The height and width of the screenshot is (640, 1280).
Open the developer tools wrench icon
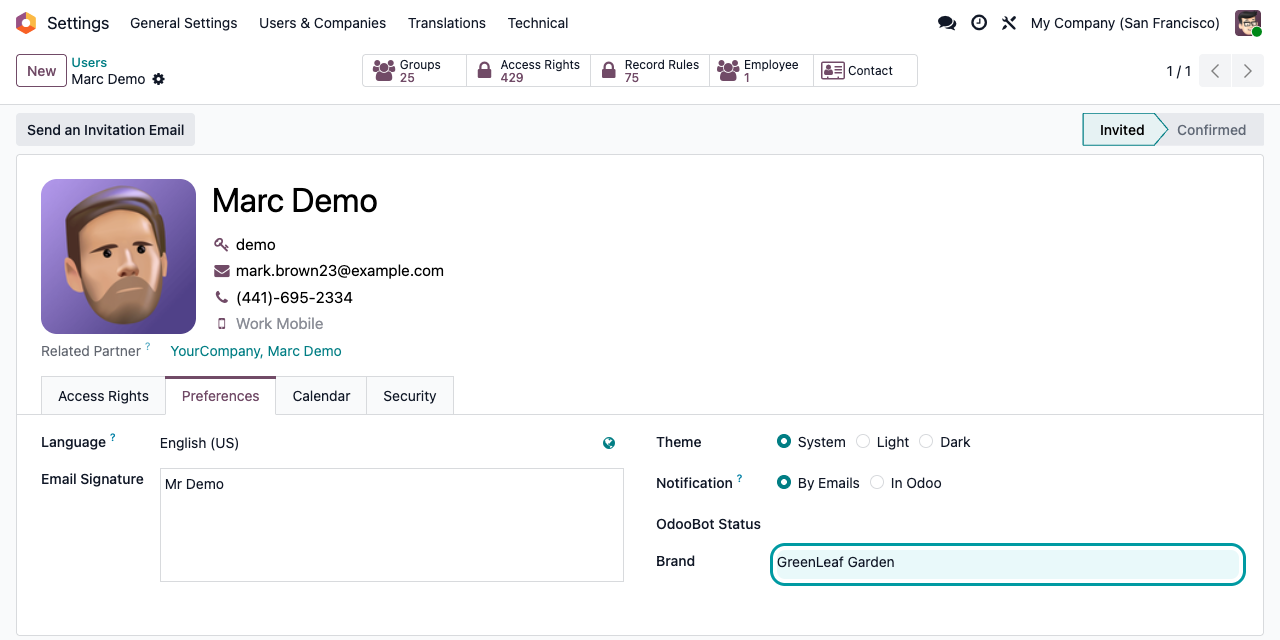1009,23
